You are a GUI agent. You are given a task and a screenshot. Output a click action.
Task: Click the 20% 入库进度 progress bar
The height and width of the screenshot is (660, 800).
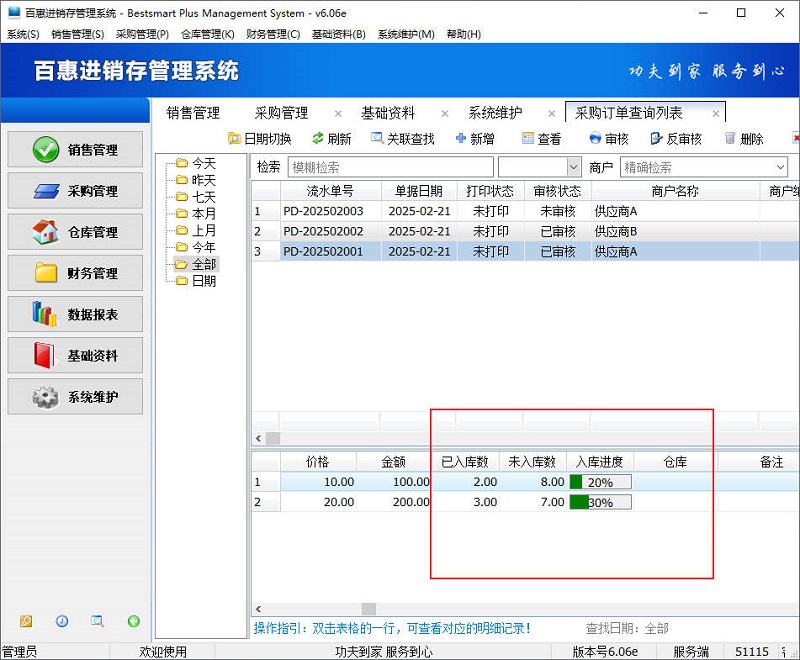pyautogui.click(x=602, y=481)
